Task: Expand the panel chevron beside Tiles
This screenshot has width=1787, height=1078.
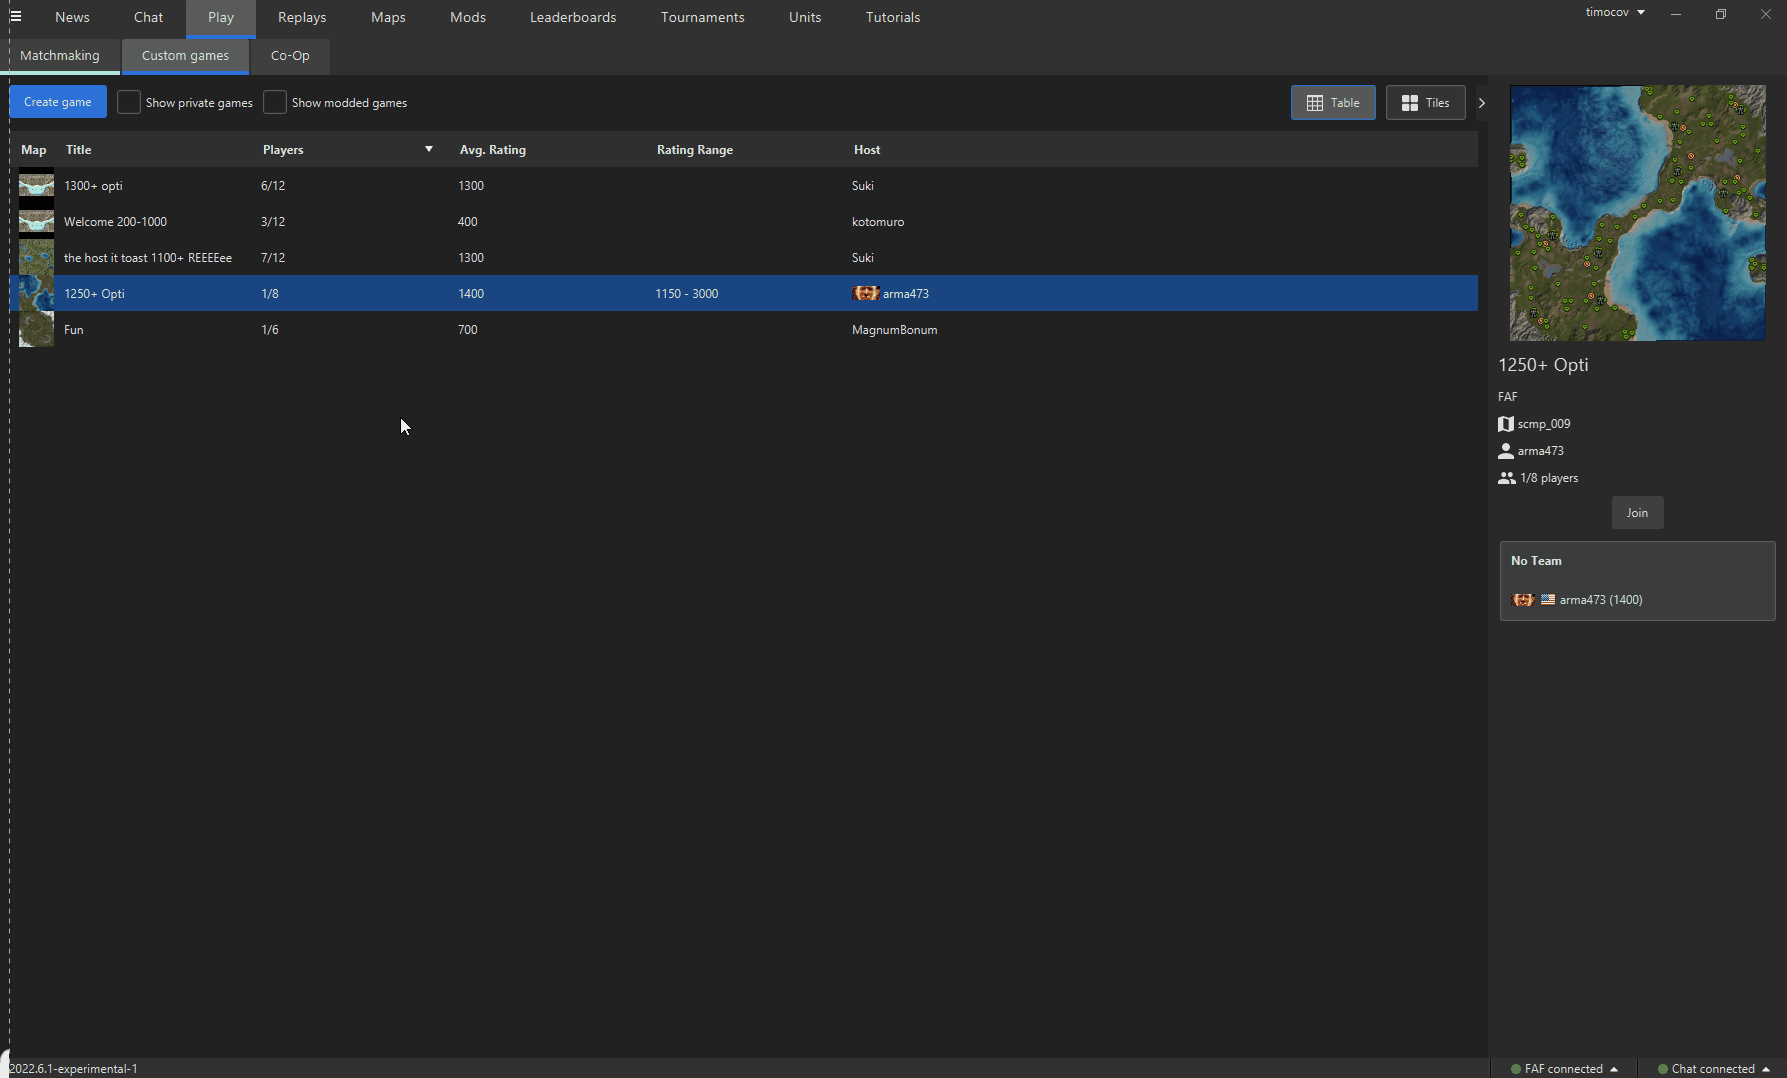Action: tap(1481, 102)
